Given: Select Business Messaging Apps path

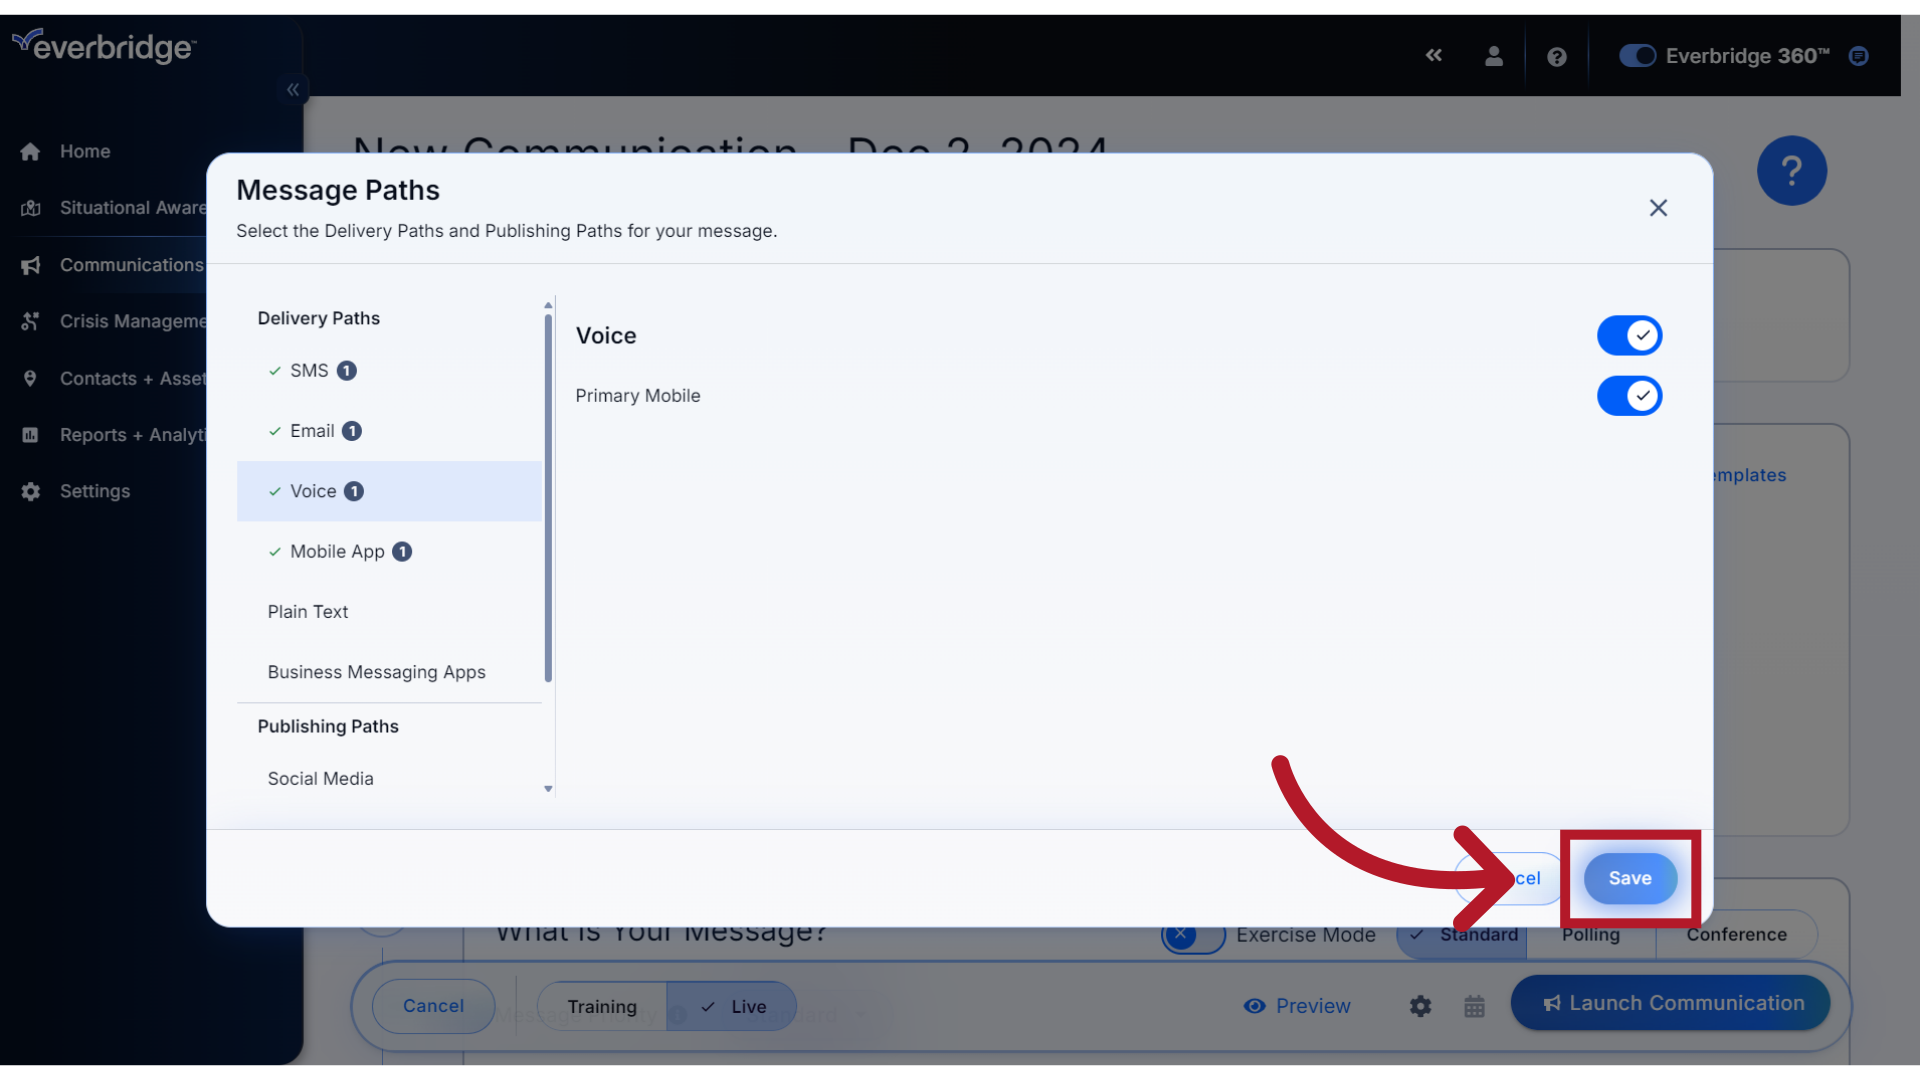Looking at the screenshot, I should [376, 671].
